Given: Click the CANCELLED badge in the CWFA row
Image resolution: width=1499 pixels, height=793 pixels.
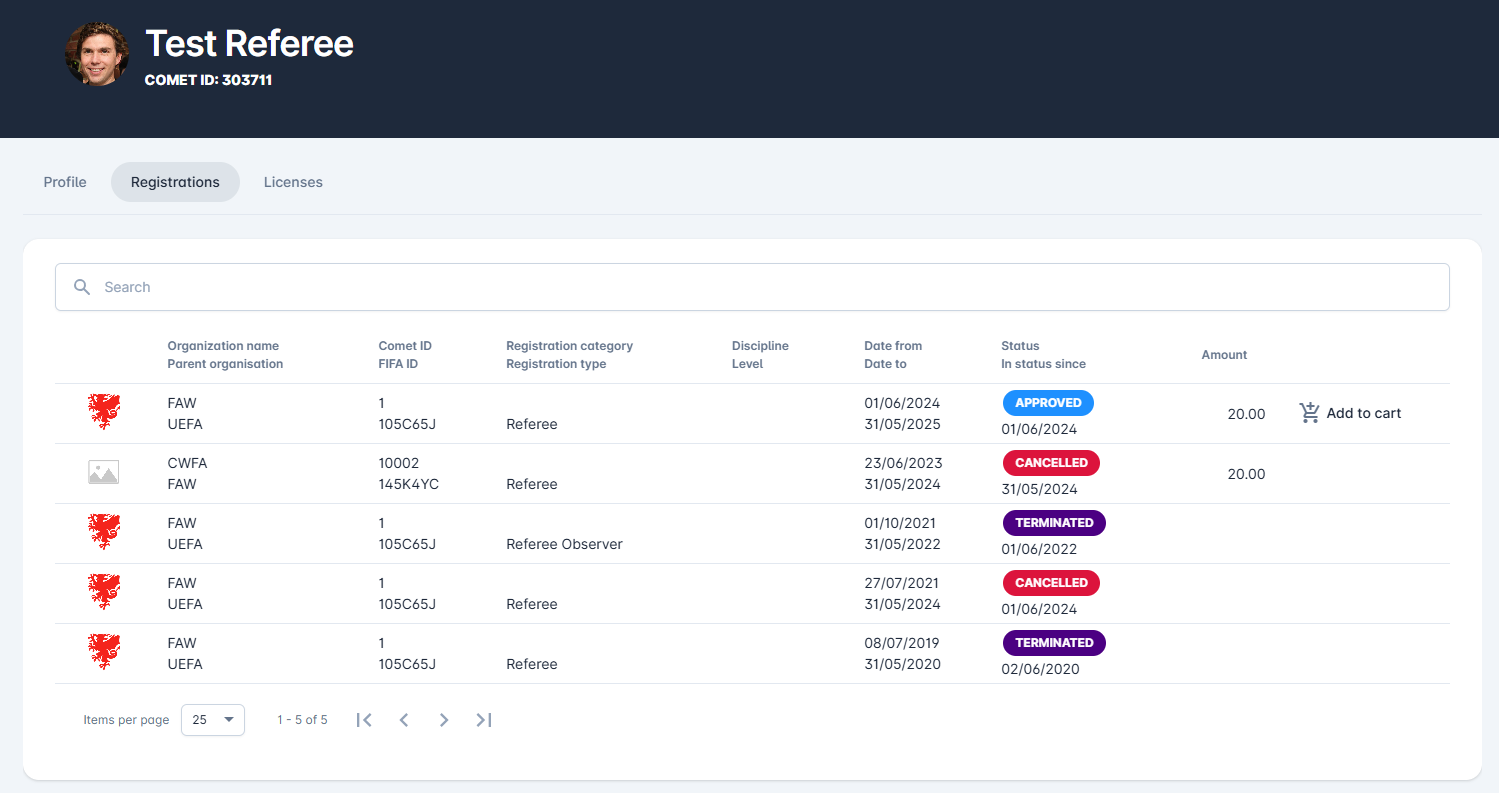Looking at the screenshot, I should coord(1051,463).
